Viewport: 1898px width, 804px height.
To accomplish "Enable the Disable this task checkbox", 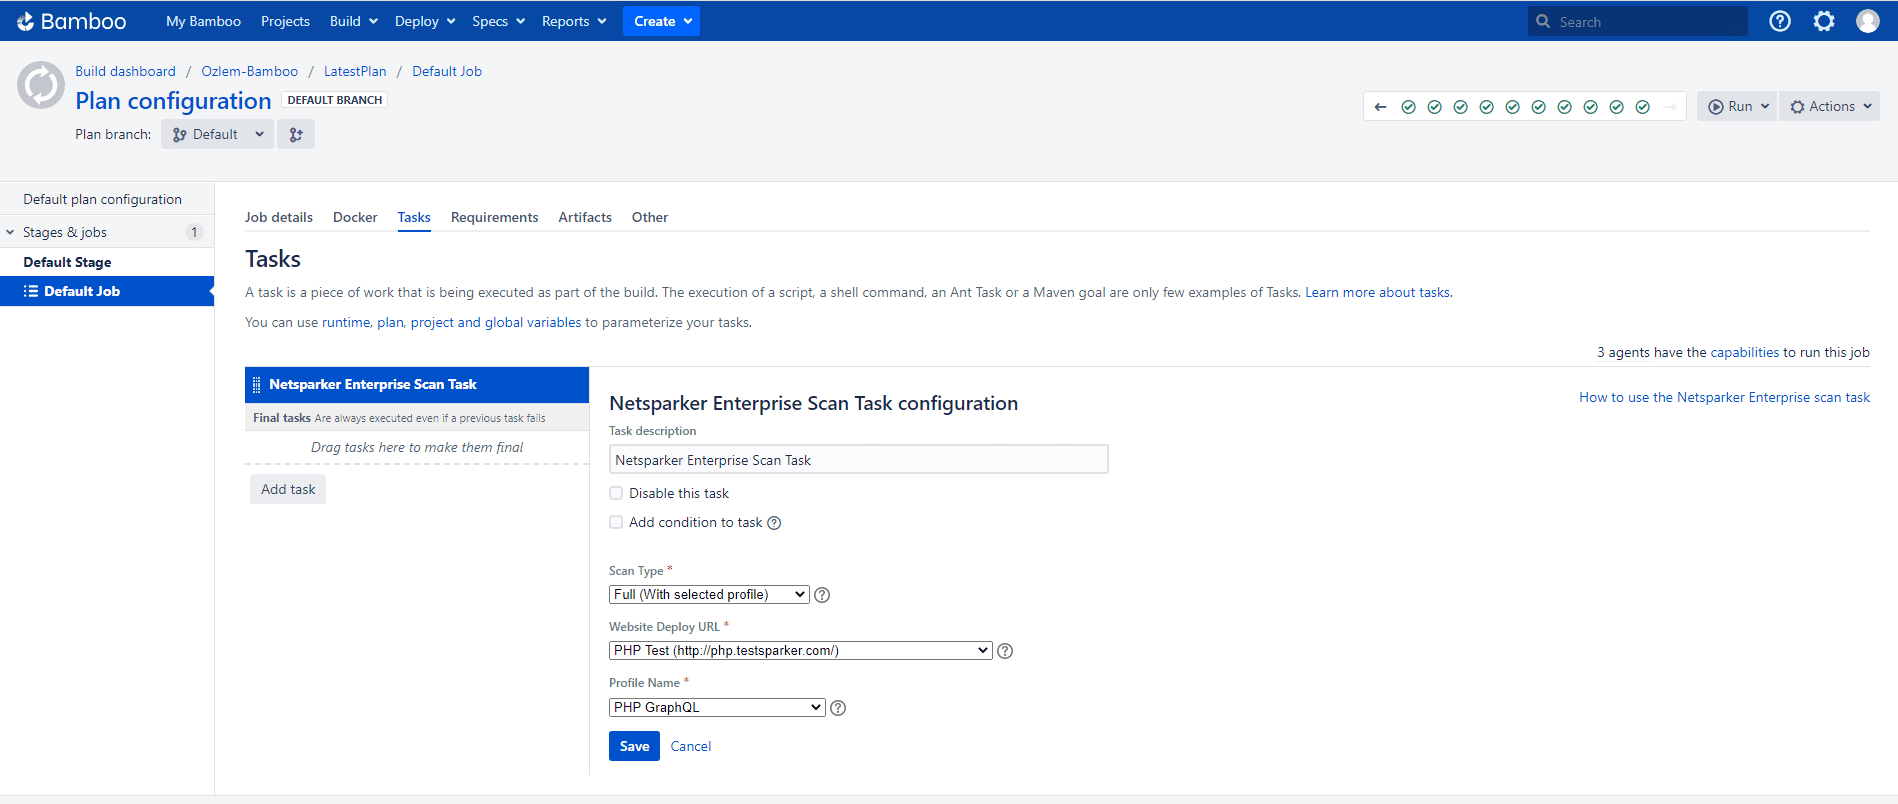I will pos(616,493).
